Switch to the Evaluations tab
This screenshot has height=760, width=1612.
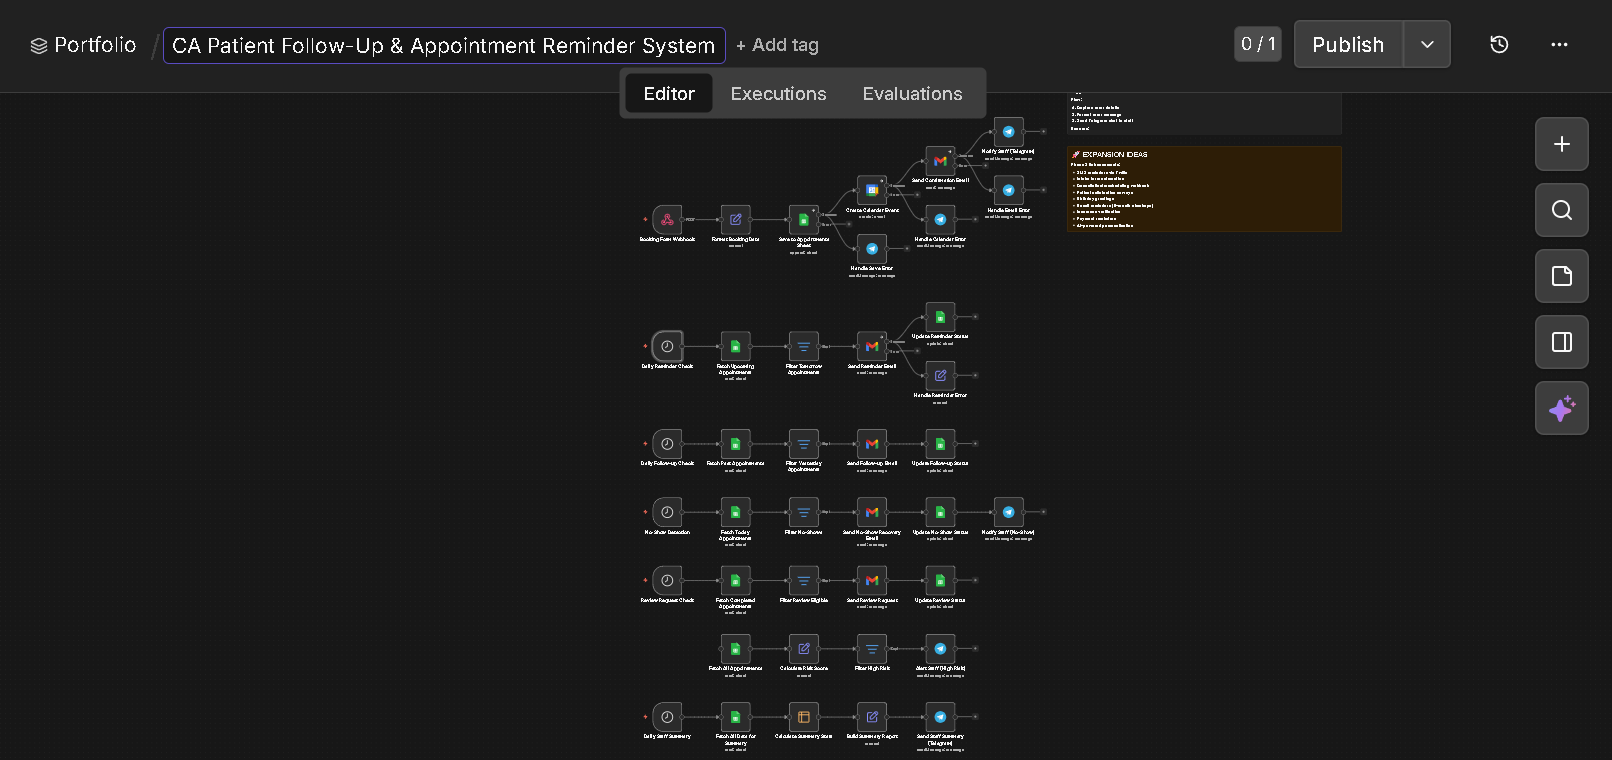pos(912,94)
